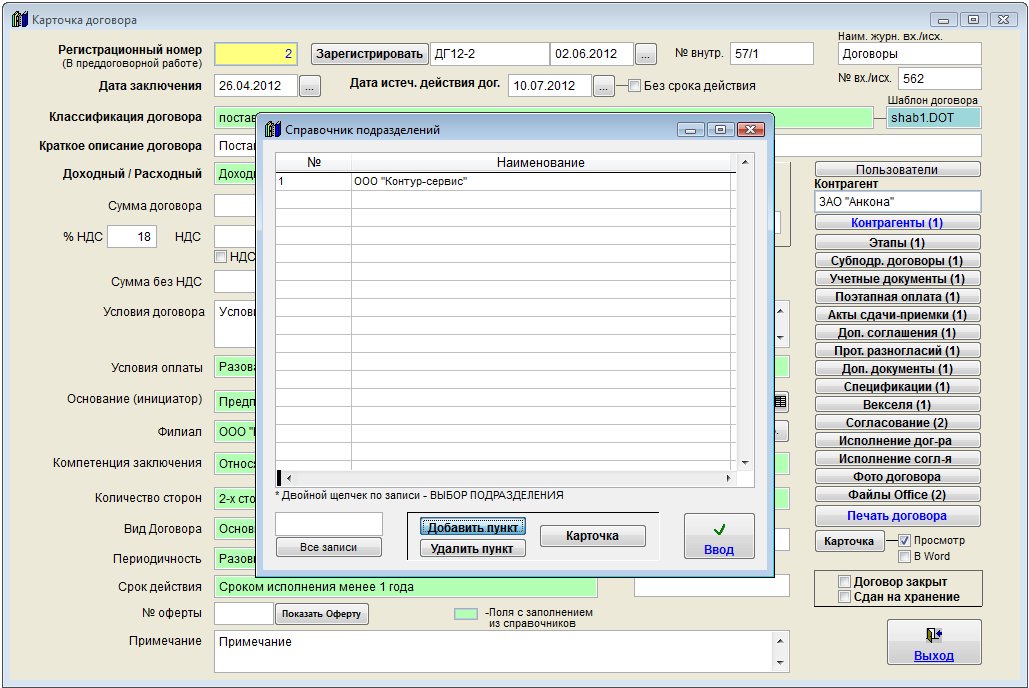Click the table icon beside Основание field
This screenshot has height=688, width=1029.
(780, 401)
